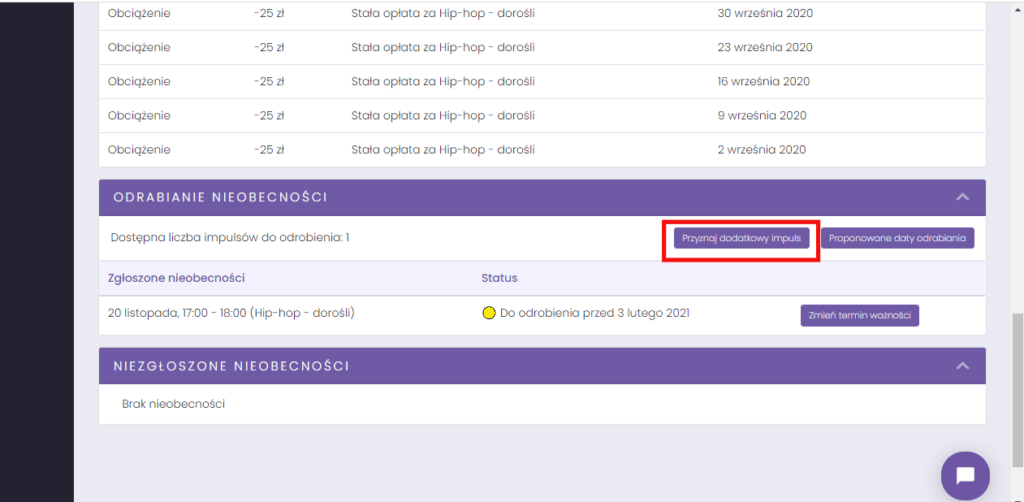Select the Niezgłoszone nieobecności header title

[x=231, y=366]
